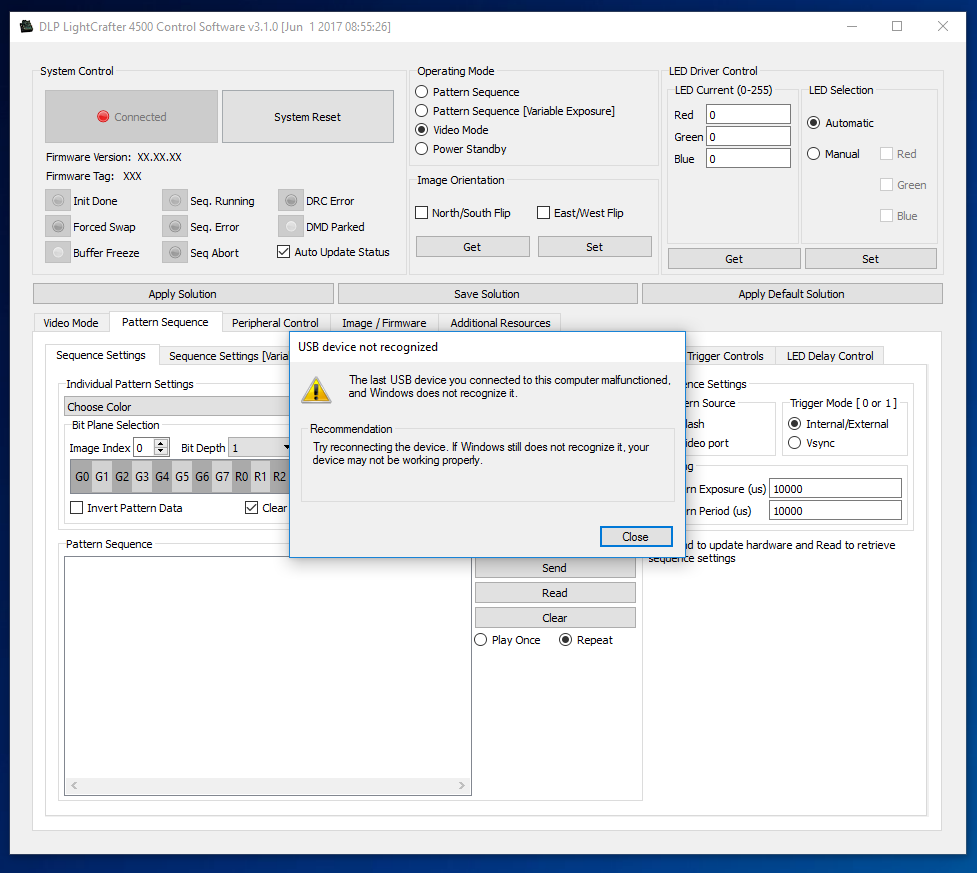The width and height of the screenshot is (977, 873).
Task: Select bit plane G4
Action: 162,477
